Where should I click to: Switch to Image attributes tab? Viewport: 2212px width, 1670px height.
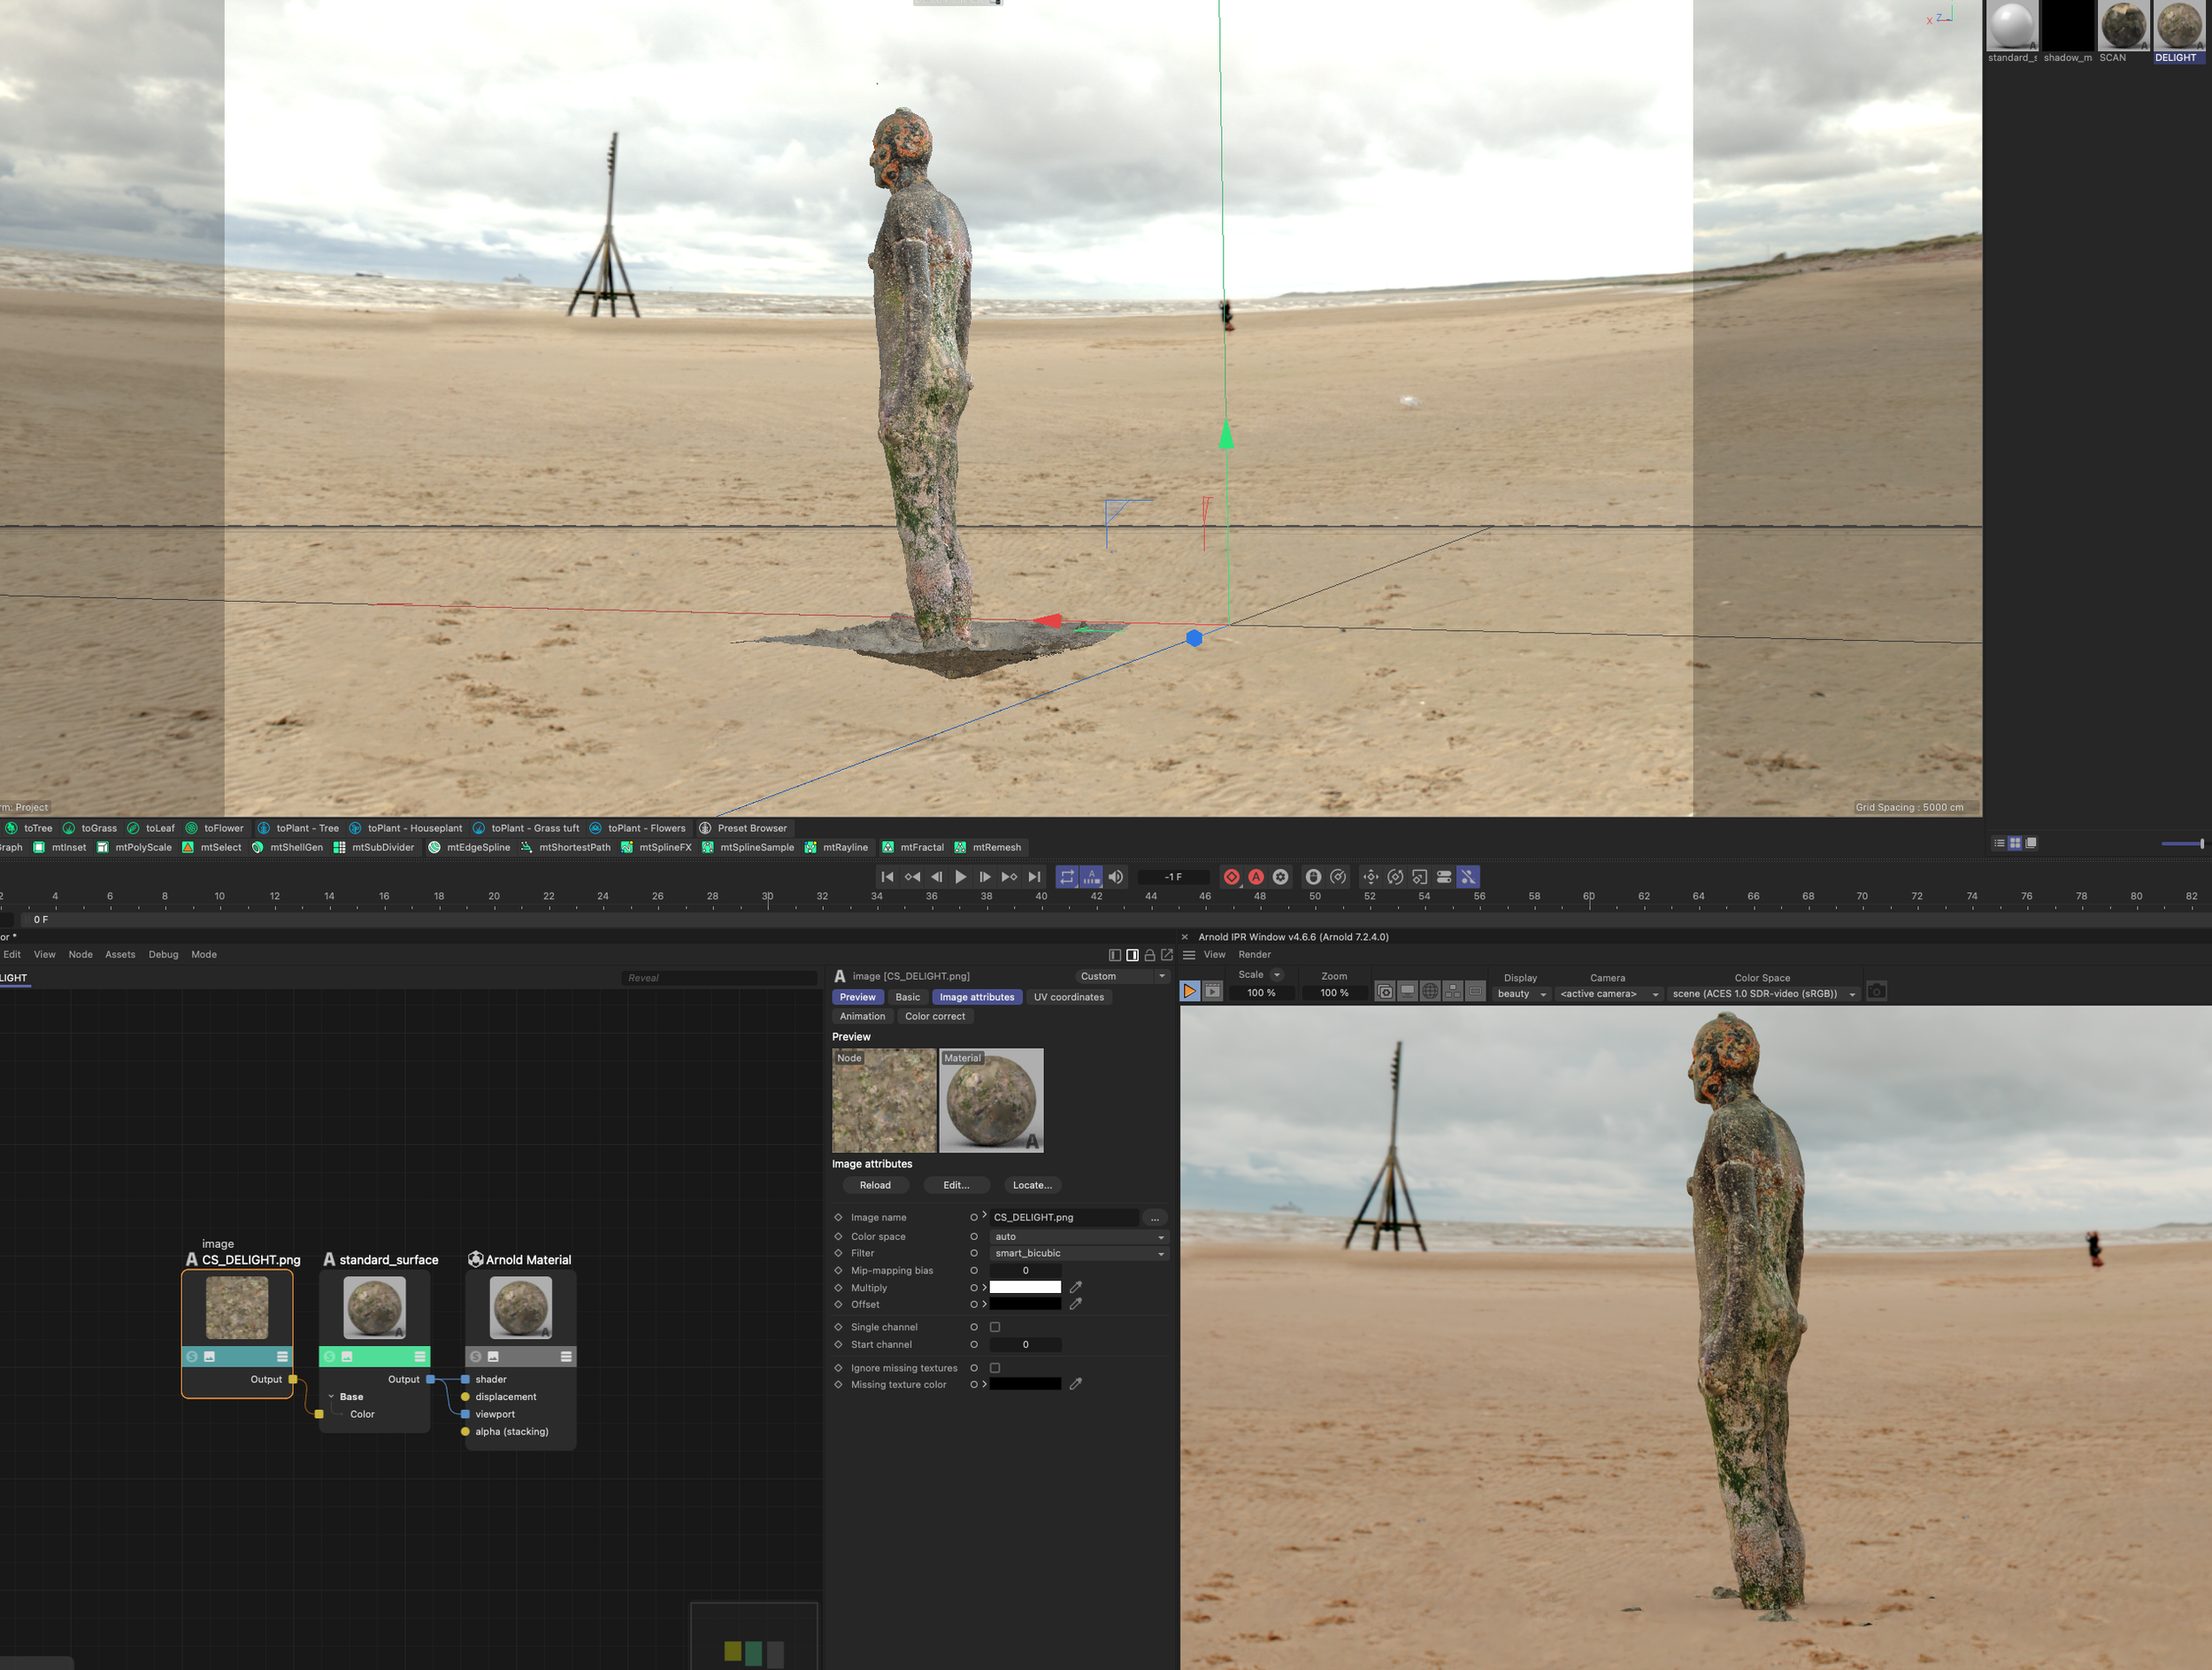pyautogui.click(x=977, y=997)
